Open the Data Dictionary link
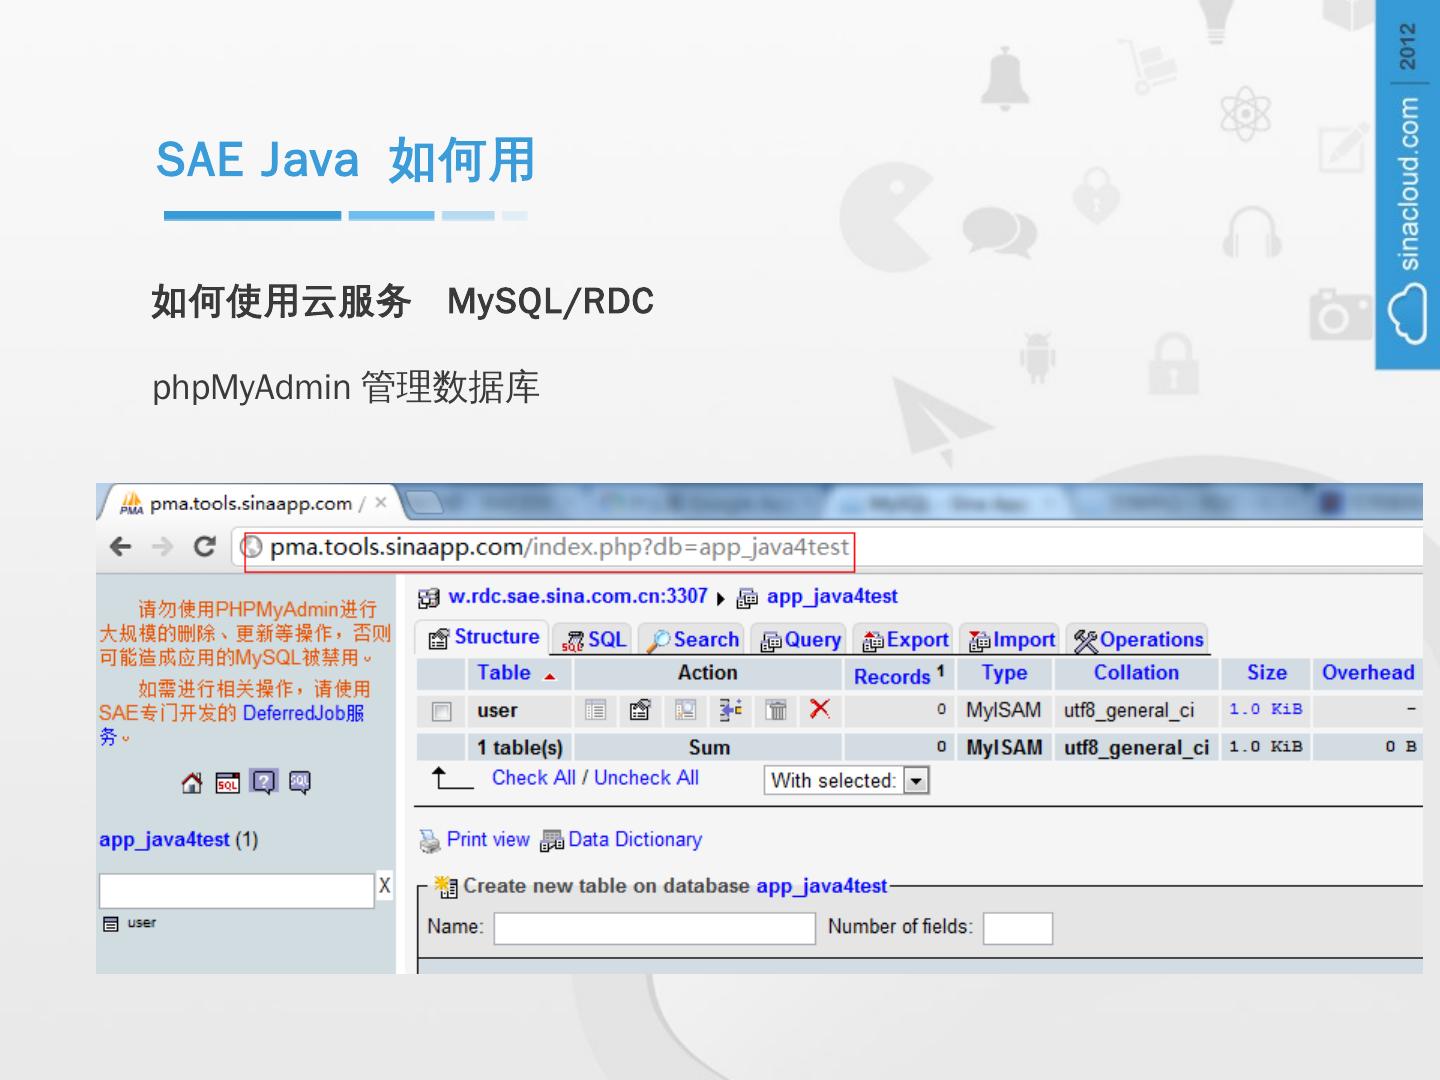The image size is (1440, 1080). pyautogui.click(x=635, y=840)
